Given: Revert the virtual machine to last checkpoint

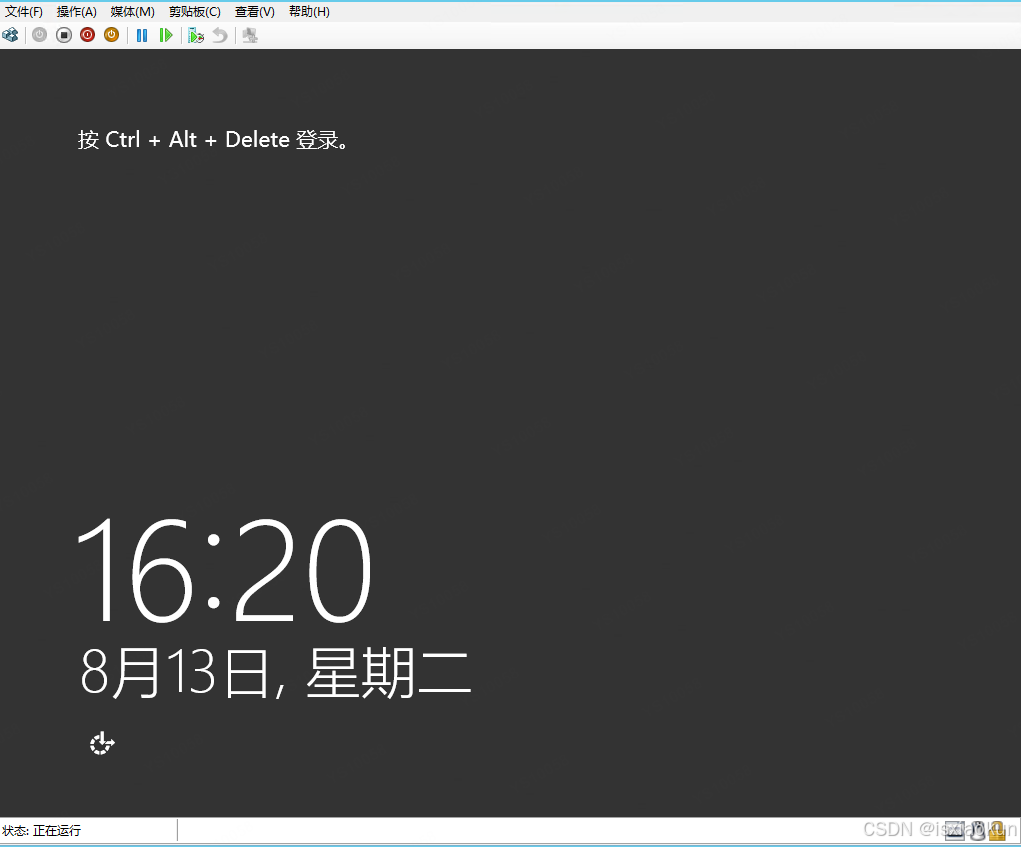Looking at the screenshot, I should (219, 35).
